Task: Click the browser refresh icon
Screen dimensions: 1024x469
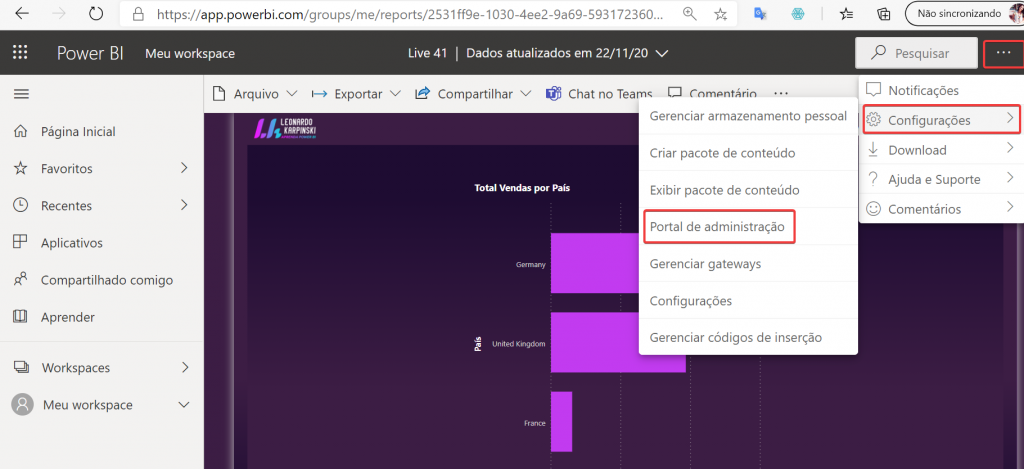Action: 96,14
